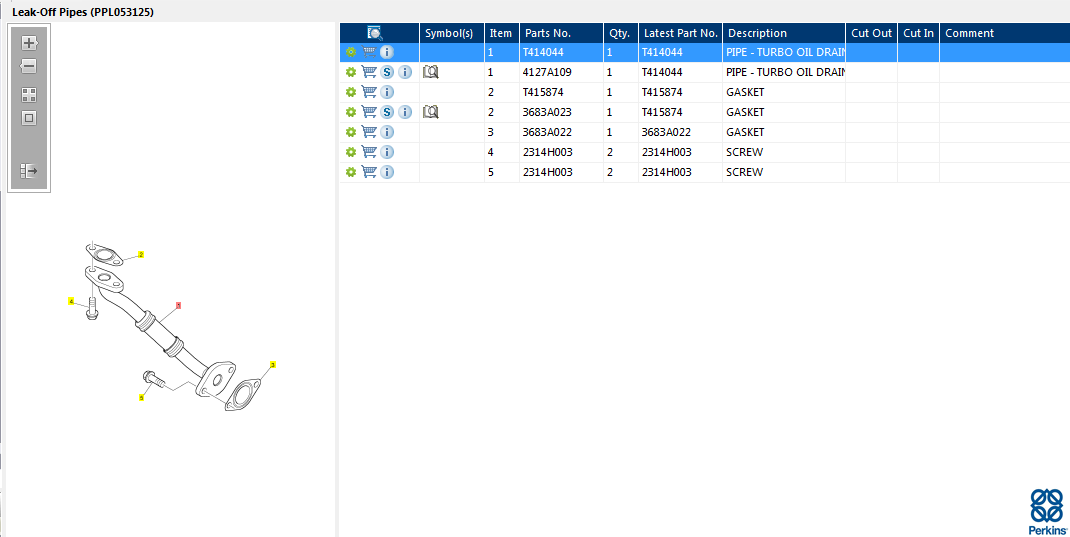Add gasket 3683A023 to the cart
The image size is (1070, 537).
[369, 112]
